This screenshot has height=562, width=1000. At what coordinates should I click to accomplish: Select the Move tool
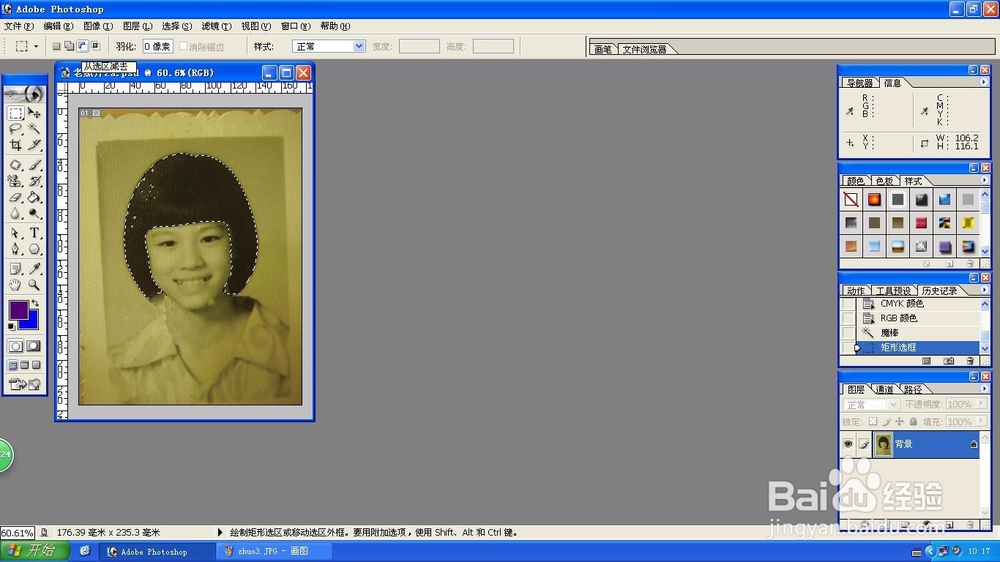(34, 114)
